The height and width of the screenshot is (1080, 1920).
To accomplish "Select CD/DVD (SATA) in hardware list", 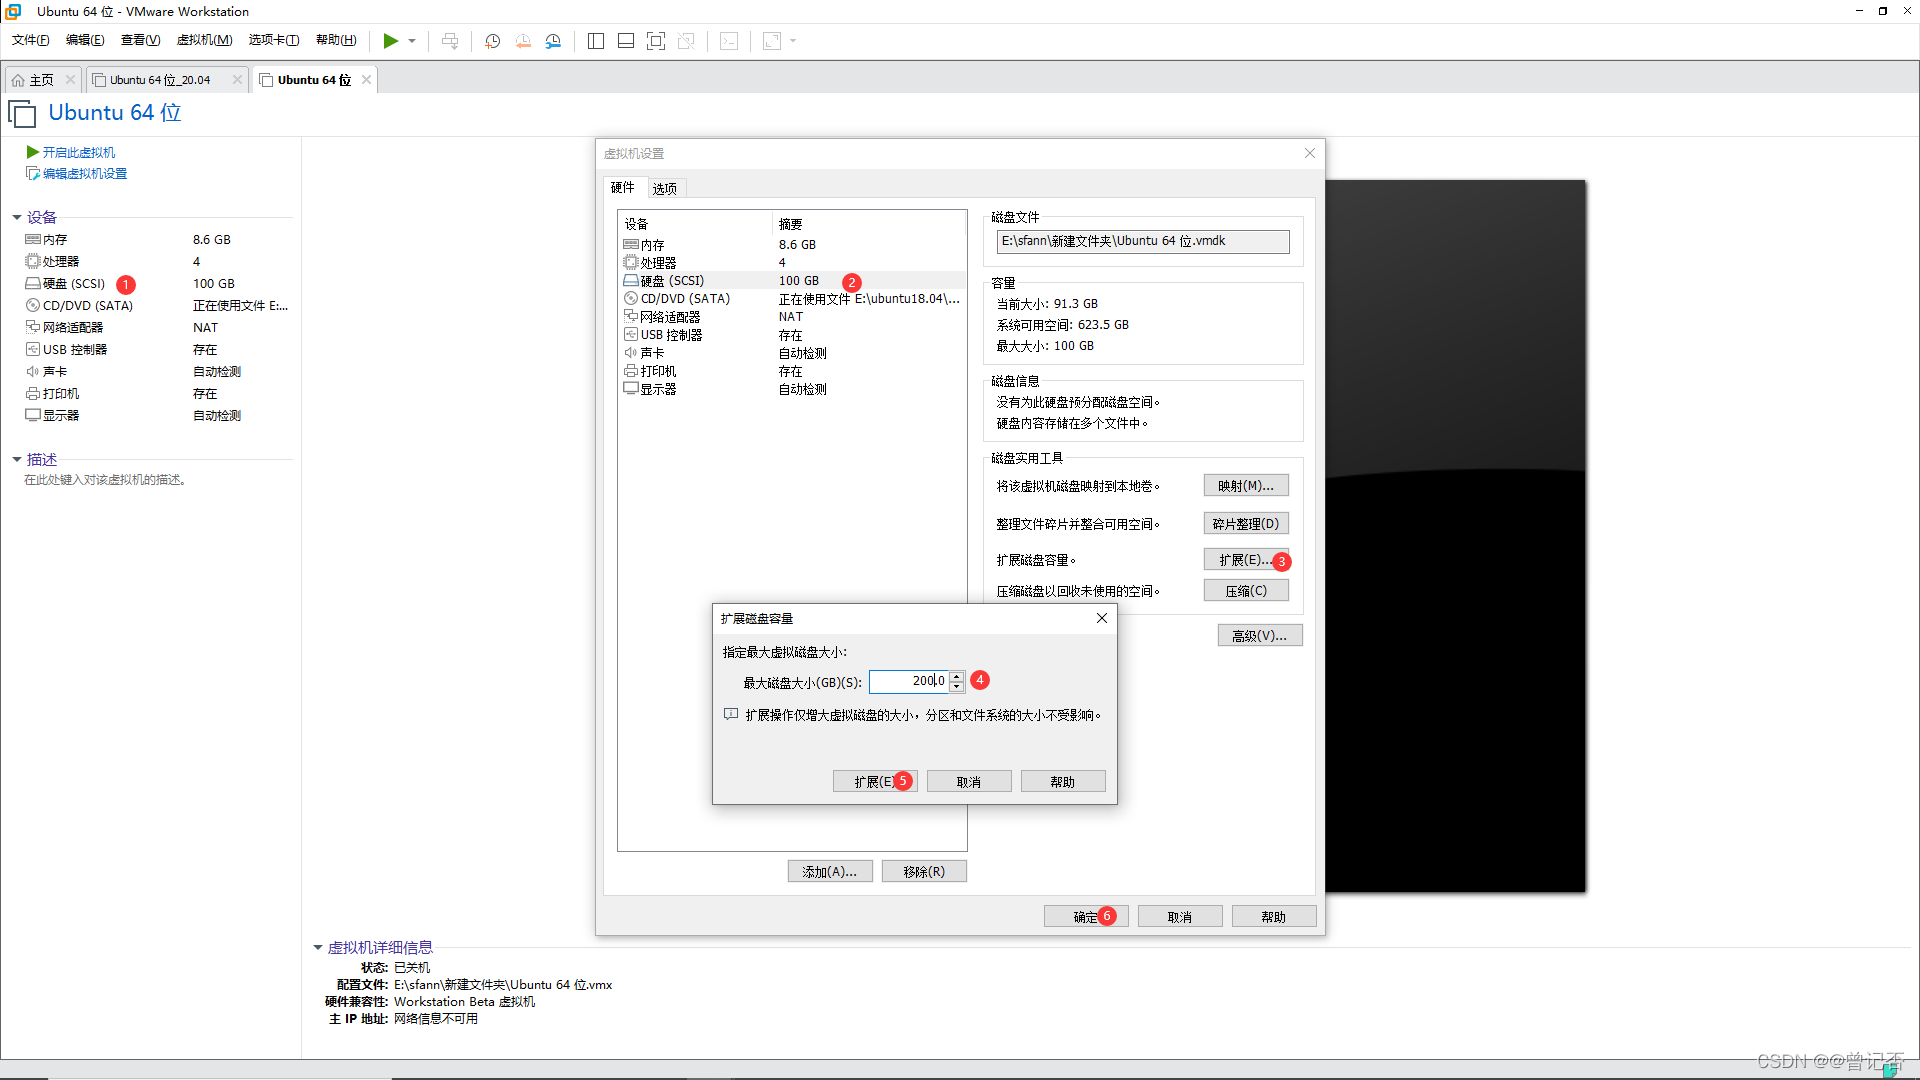I will (685, 298).
